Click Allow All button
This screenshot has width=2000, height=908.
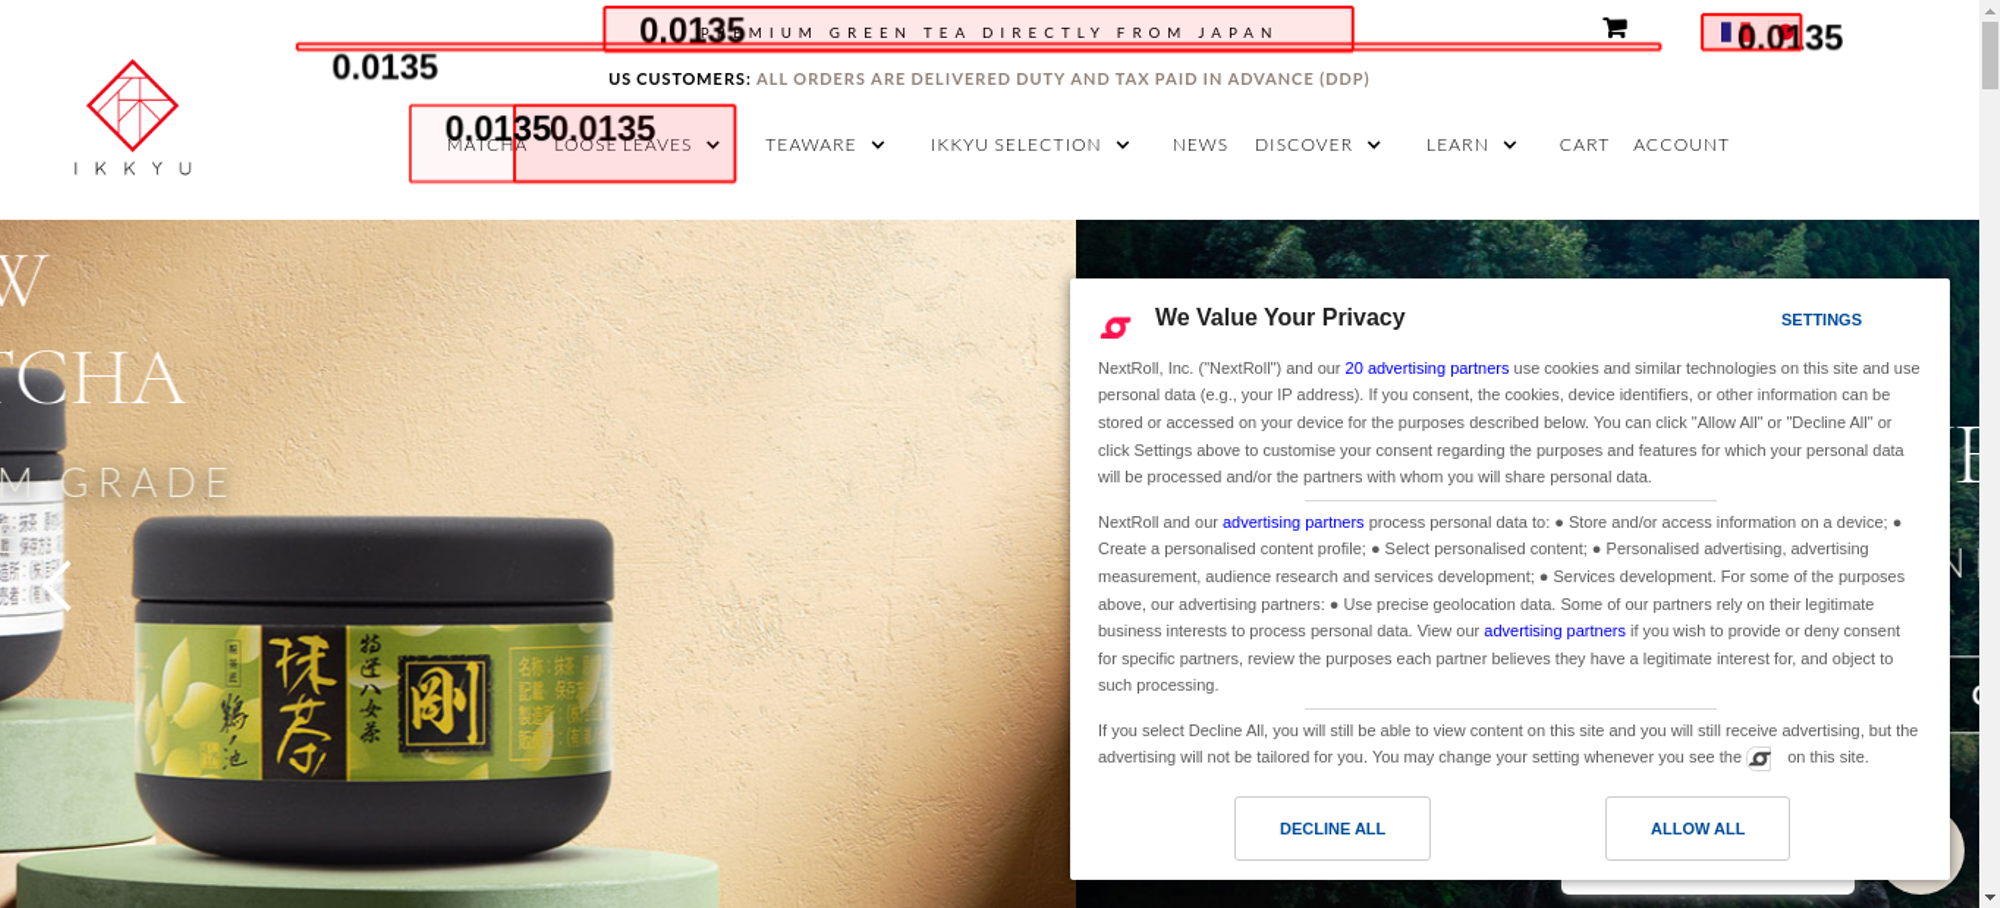click(1697, 828)
